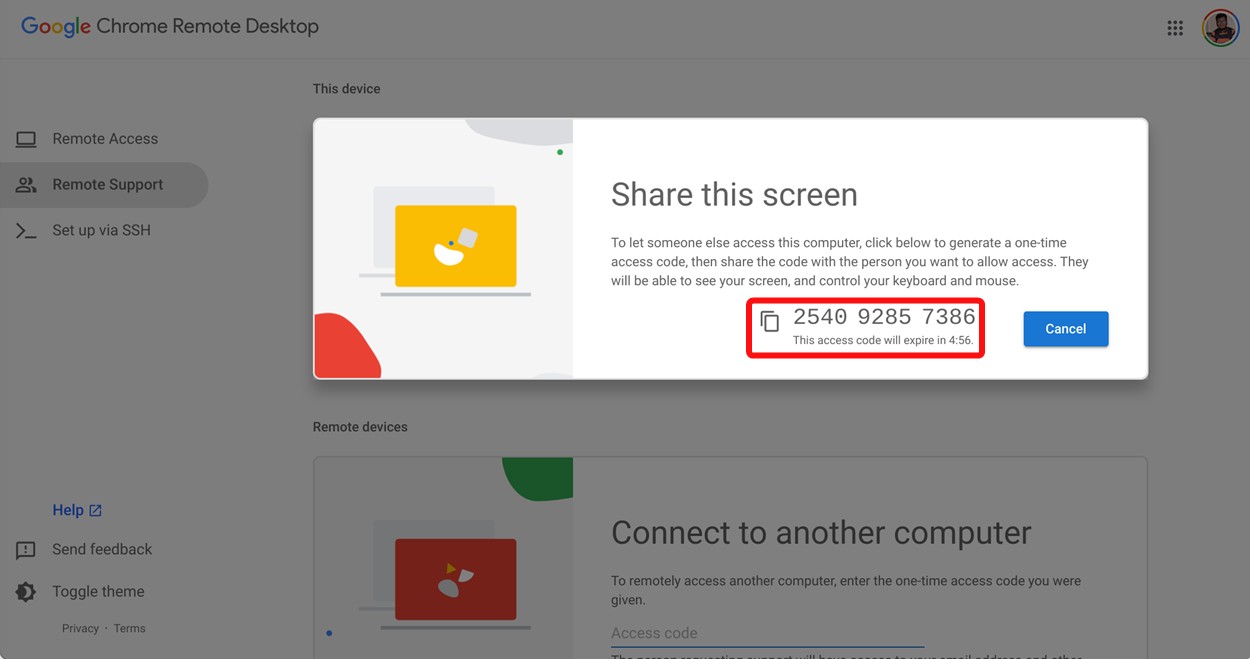Image resolution: width=1250 pixels, height=659 pixels.
Task: Switch to Remote Support section
Action: click(108, 184)
